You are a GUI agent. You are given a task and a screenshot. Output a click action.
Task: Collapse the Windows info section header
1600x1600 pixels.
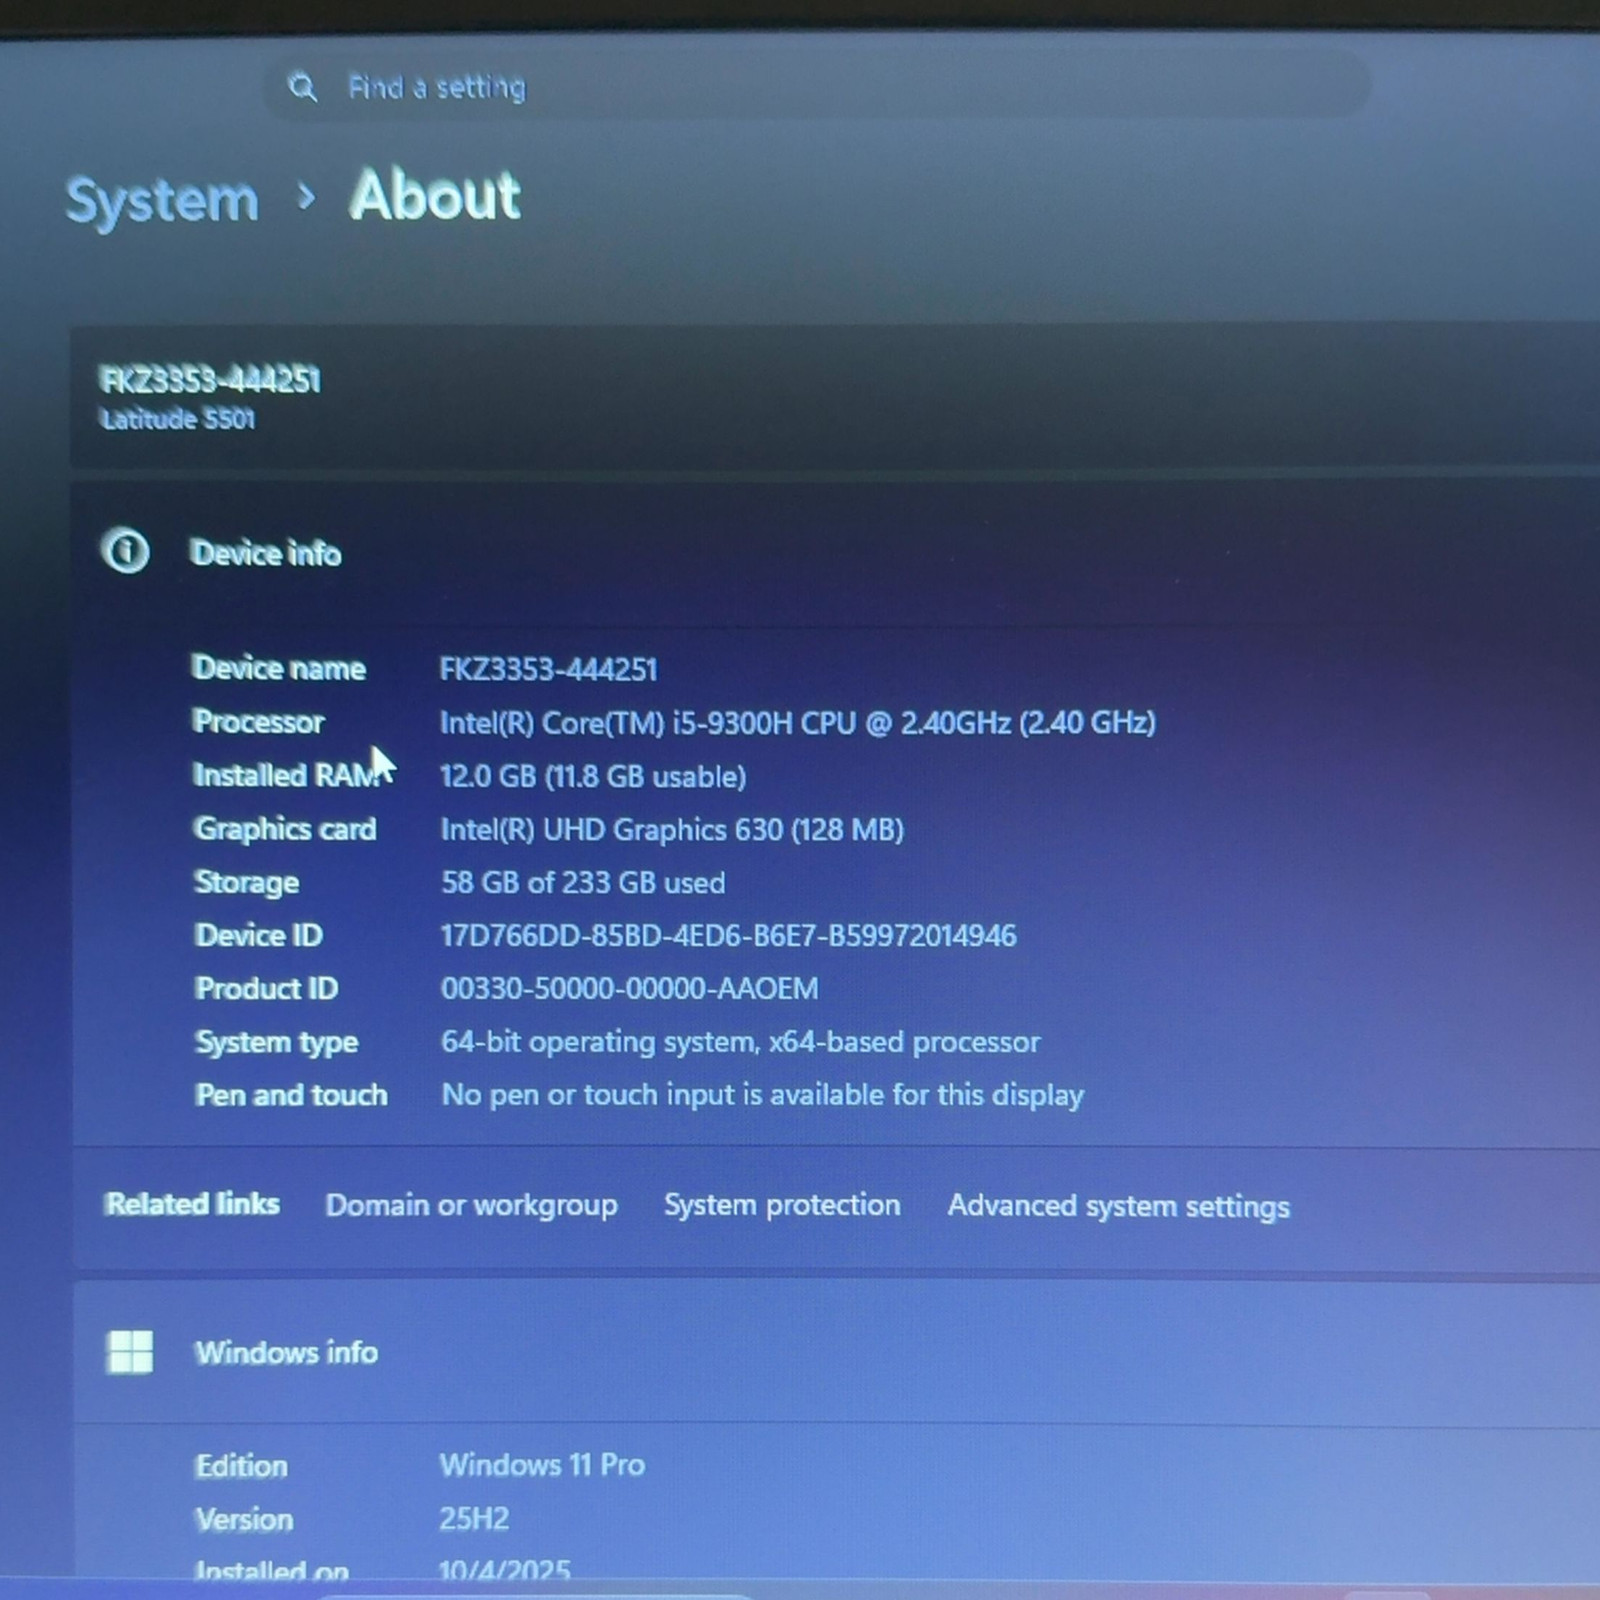point(835,1352)
